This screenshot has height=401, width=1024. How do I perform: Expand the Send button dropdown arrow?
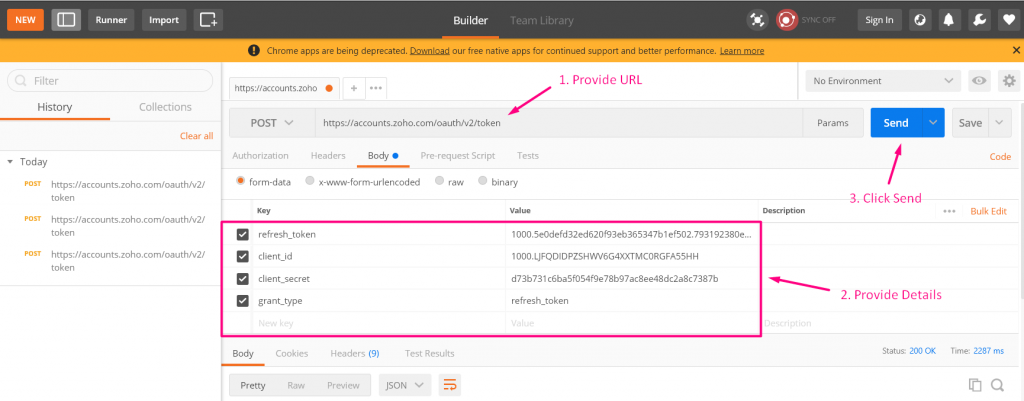pos(933,123)
